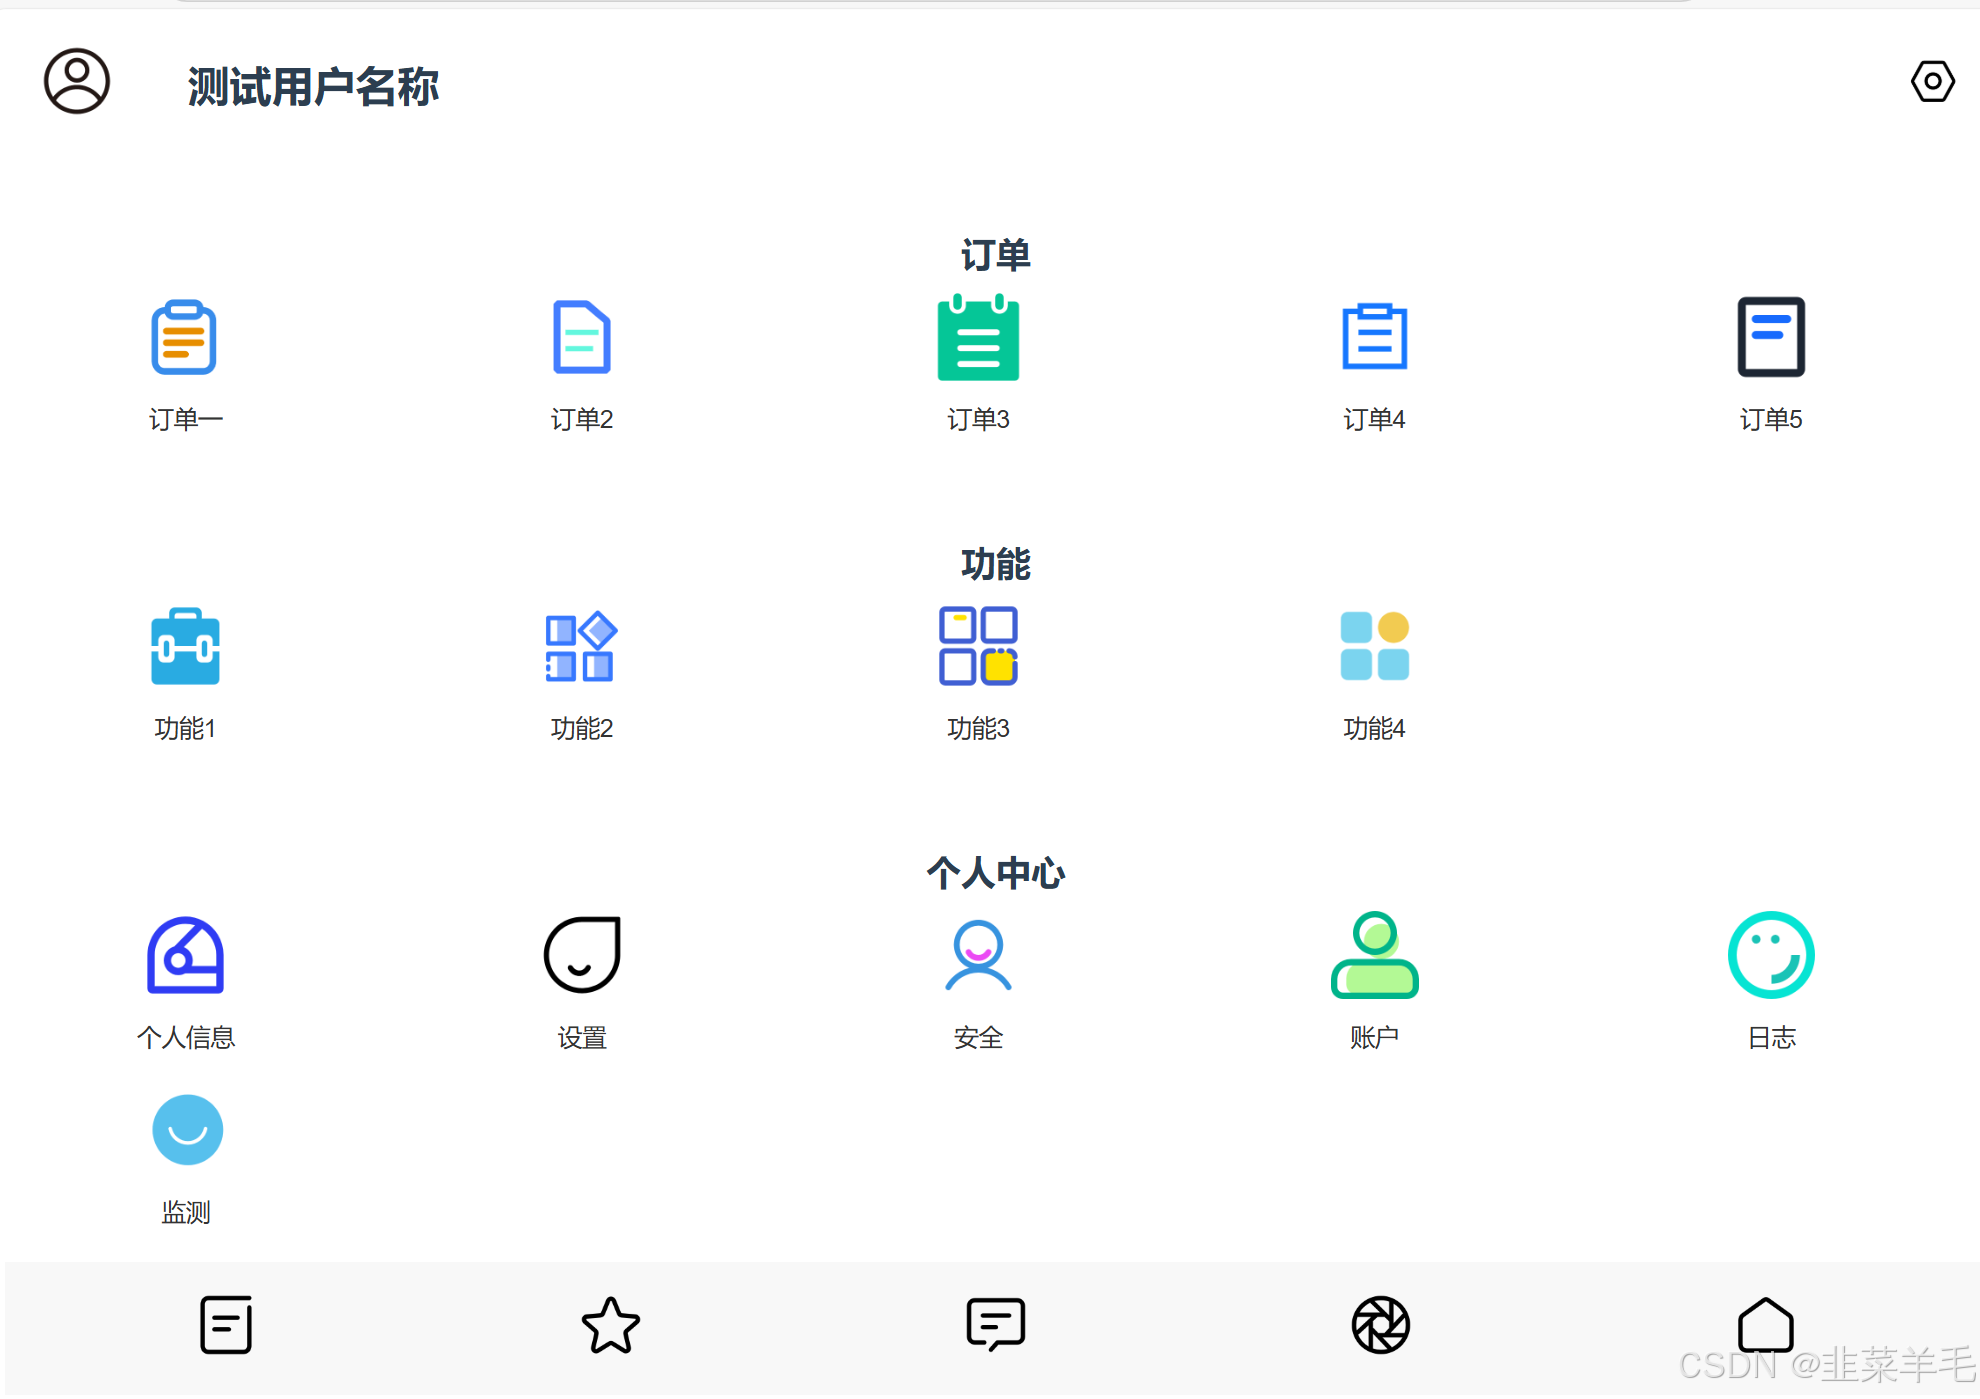Click the user avatar icon
Screen dimensions: 1980x1399
[77, 81]
